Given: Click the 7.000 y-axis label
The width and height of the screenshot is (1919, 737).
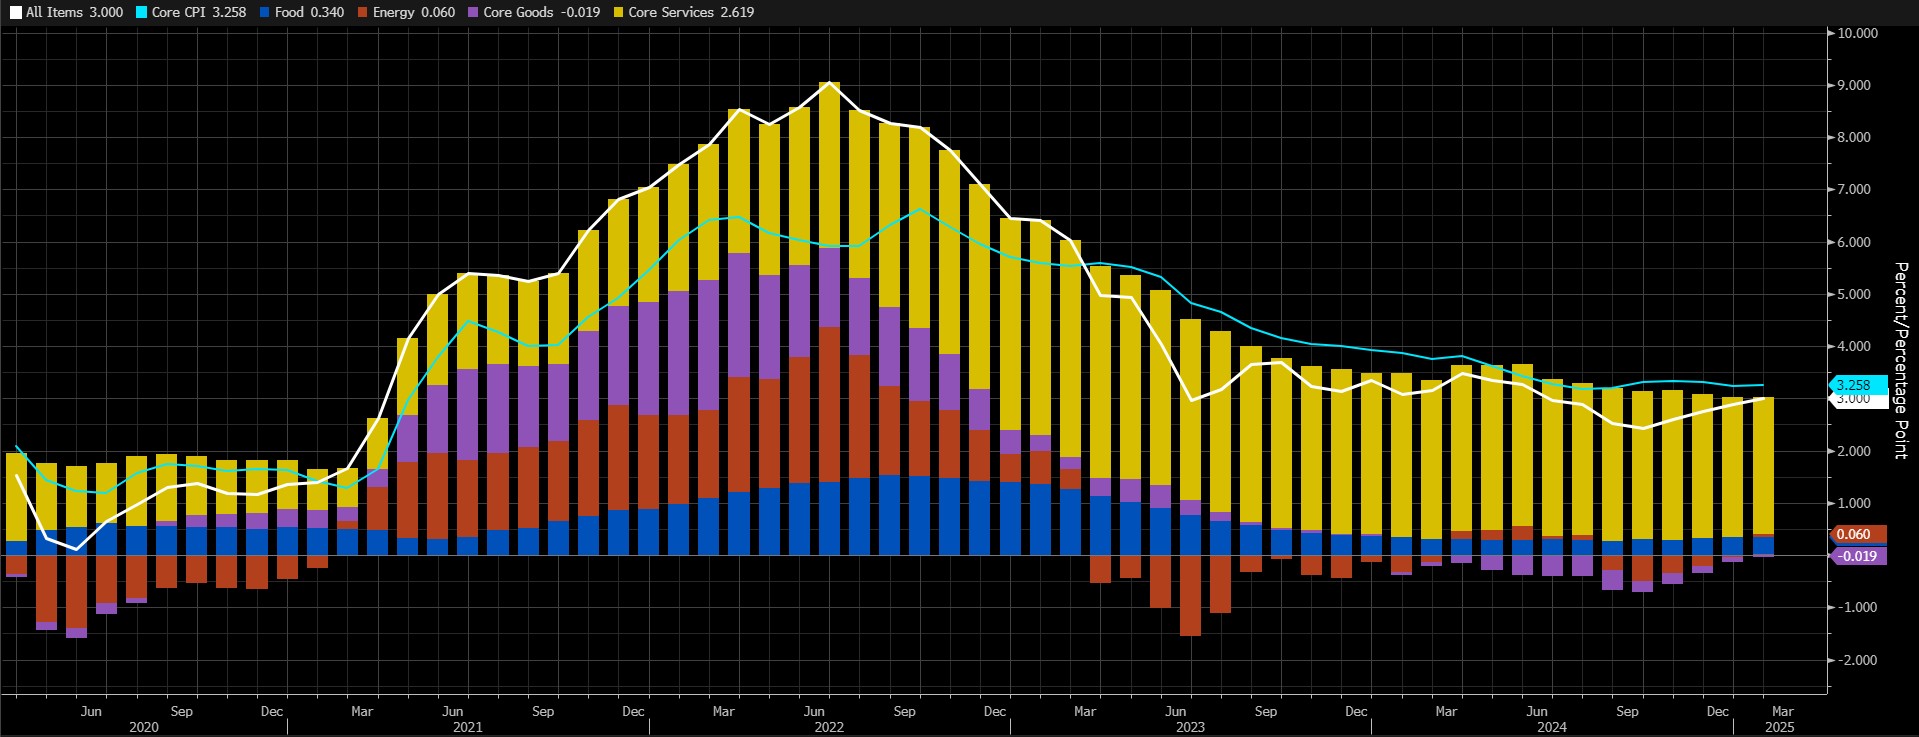Looking at the screenshot, I should click(x=1854, y=189).
